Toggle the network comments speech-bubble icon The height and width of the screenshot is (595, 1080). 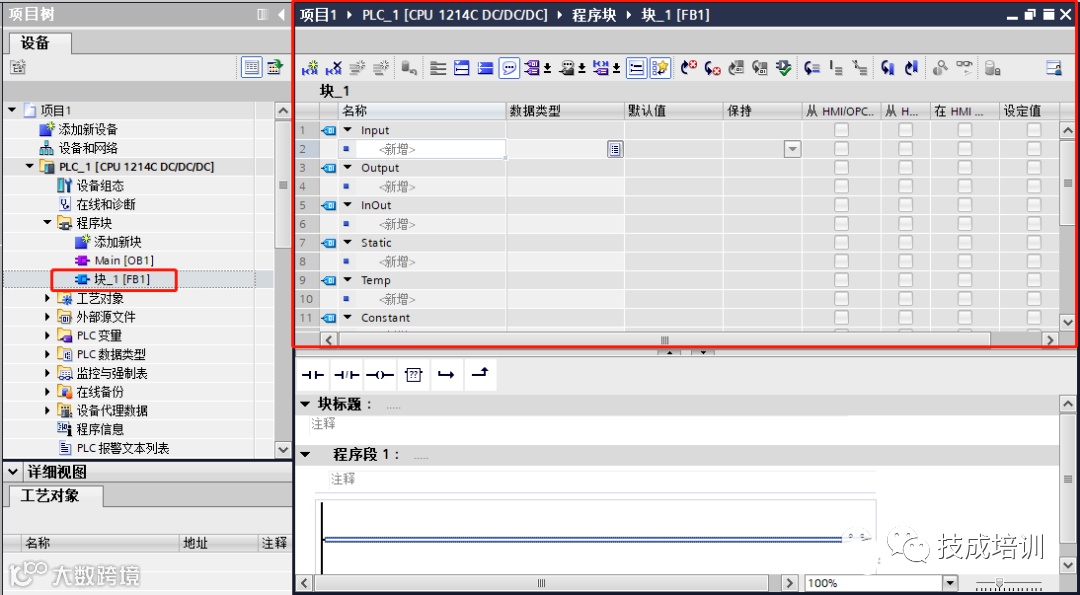[x=509, y=67]
